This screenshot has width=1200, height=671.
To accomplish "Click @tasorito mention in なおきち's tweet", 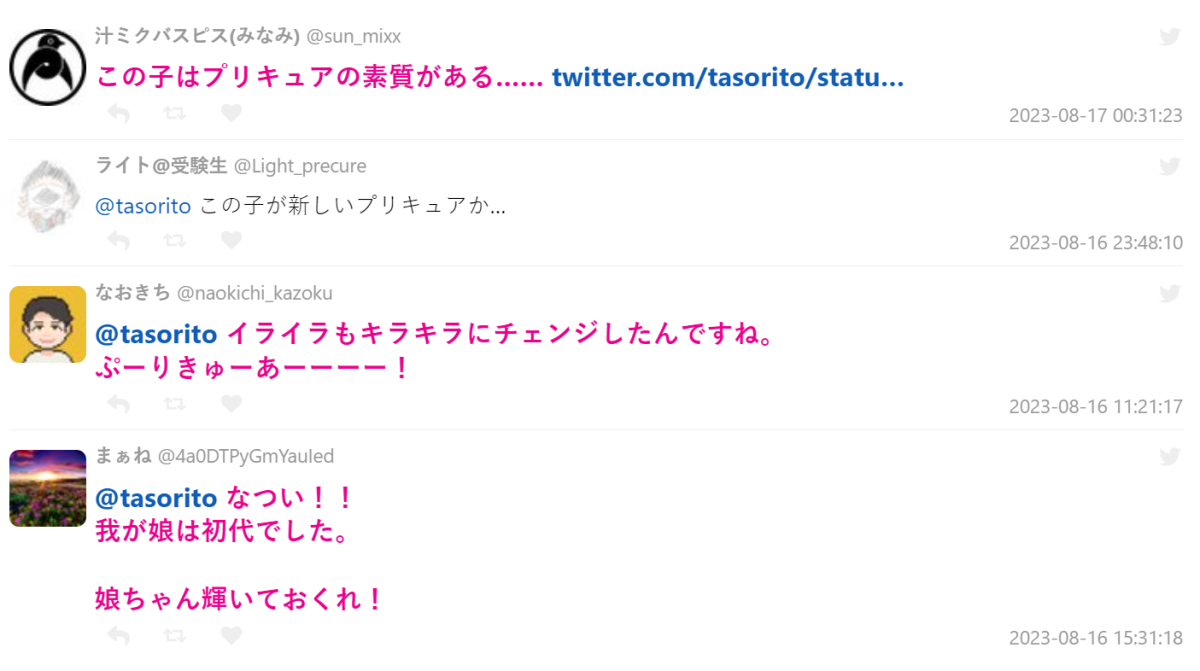I will click(156, 334).
